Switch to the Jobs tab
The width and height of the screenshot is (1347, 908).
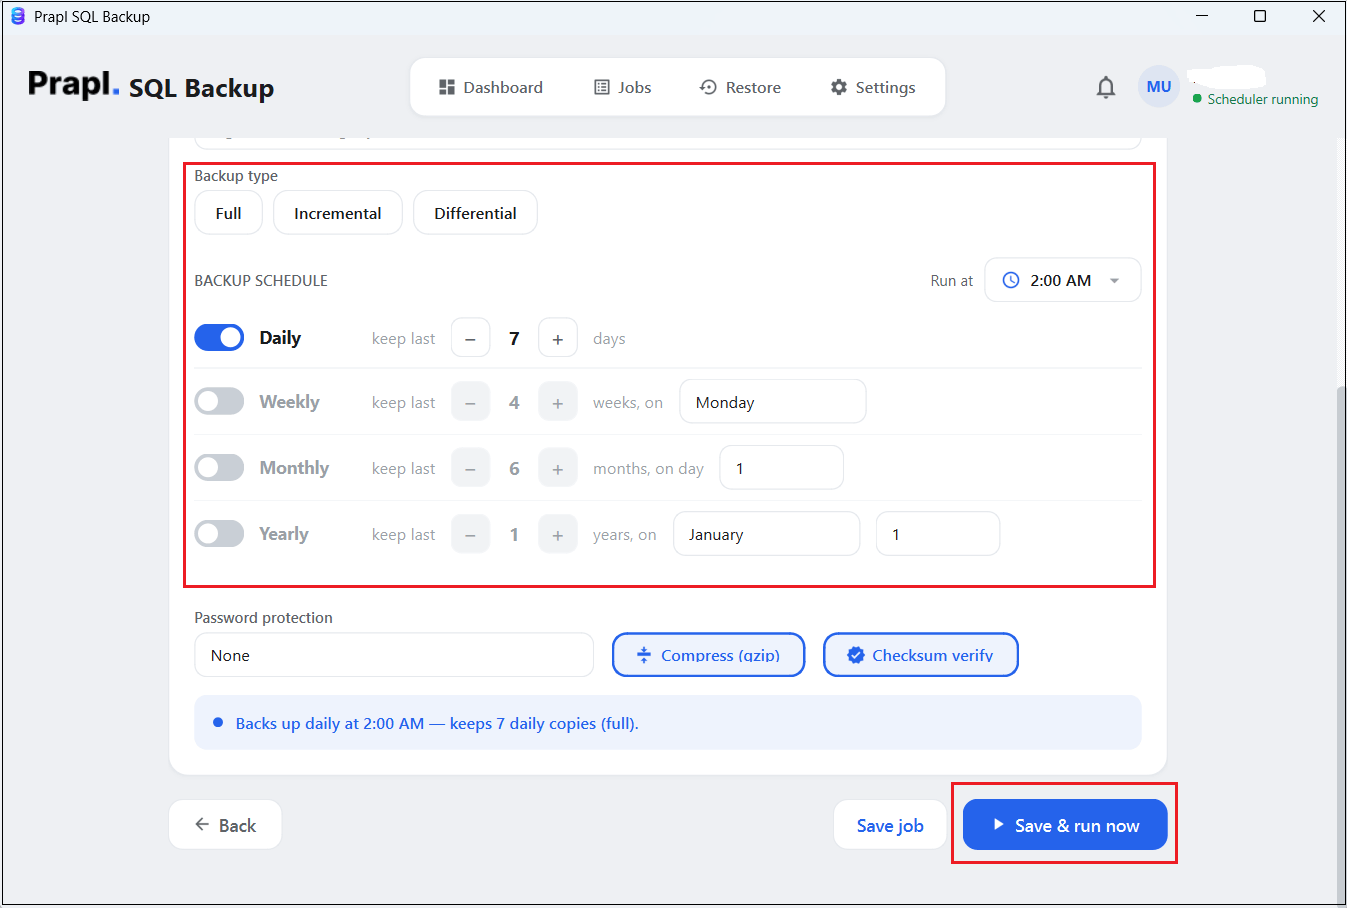coord(623,87)
